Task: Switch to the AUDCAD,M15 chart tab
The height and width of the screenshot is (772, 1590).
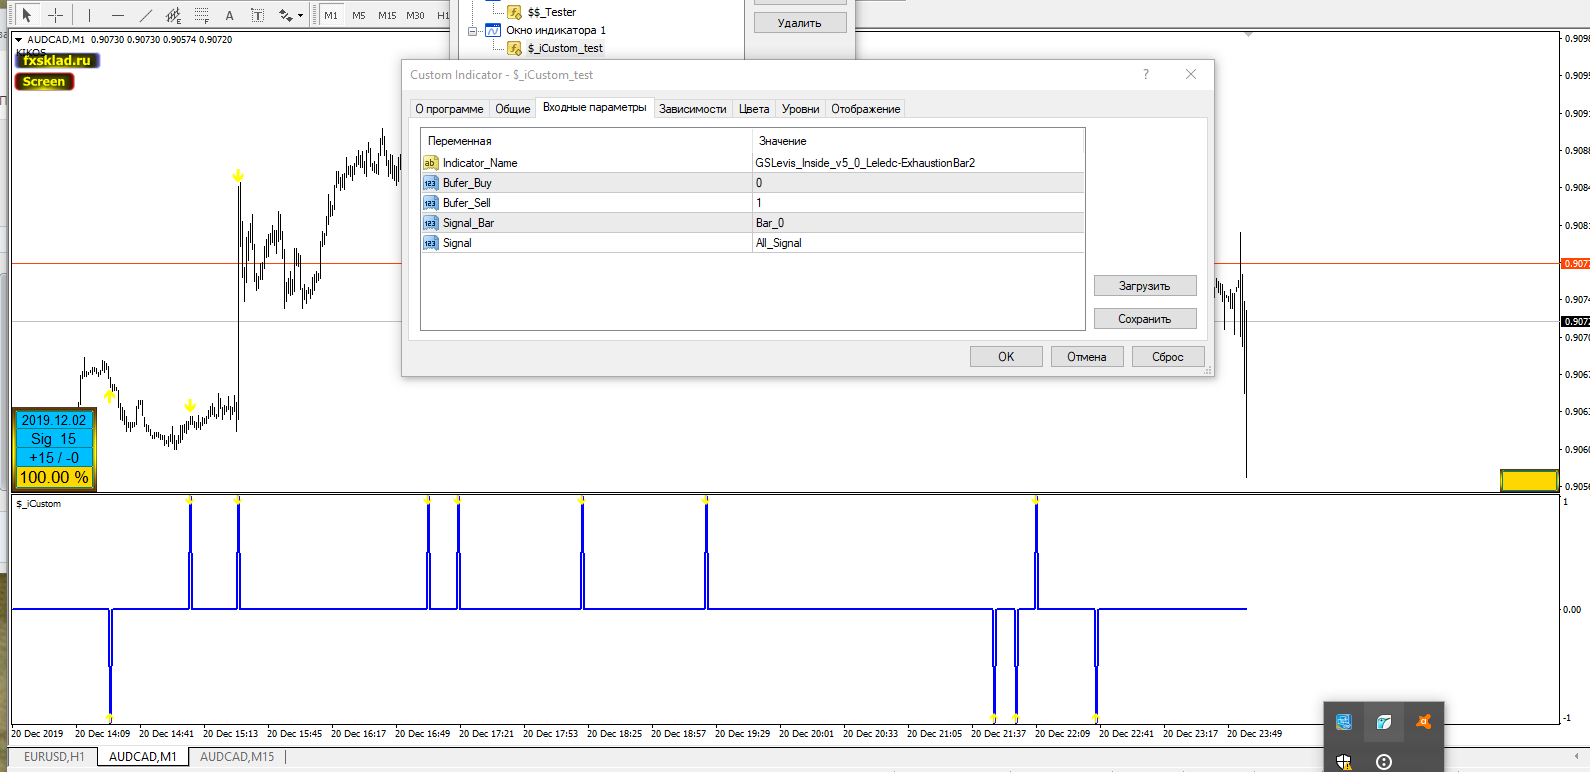Action: point(237,757)
